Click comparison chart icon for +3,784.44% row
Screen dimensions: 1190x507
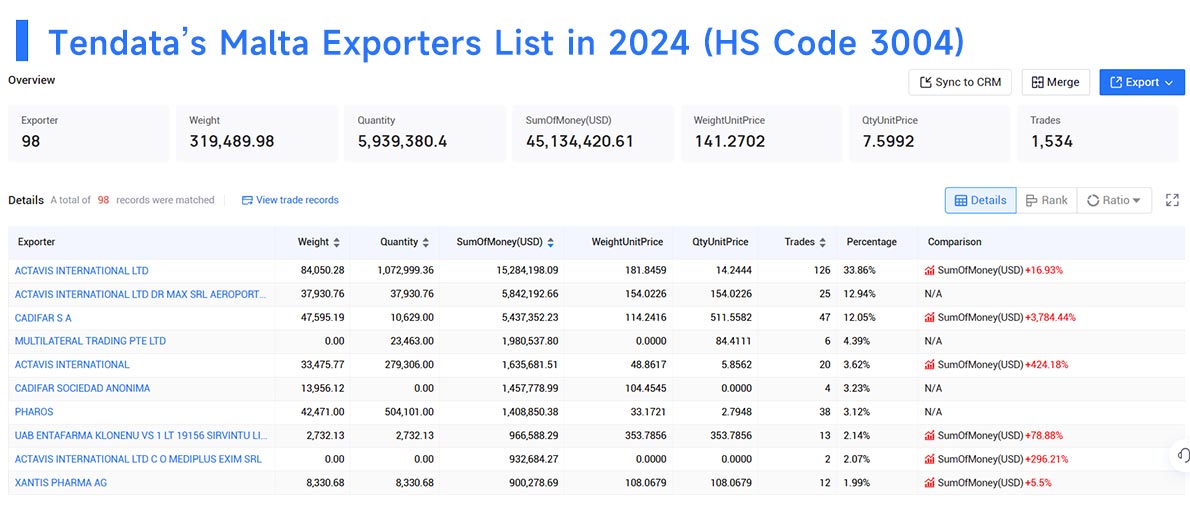click(930, 317)
